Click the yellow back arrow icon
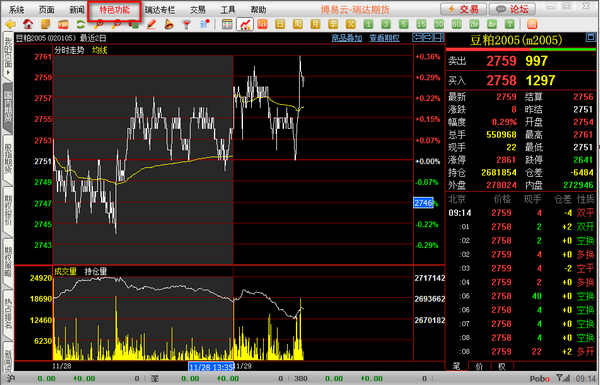The width and height of the screenshot is (600, 385). click(x=10, y=24)
